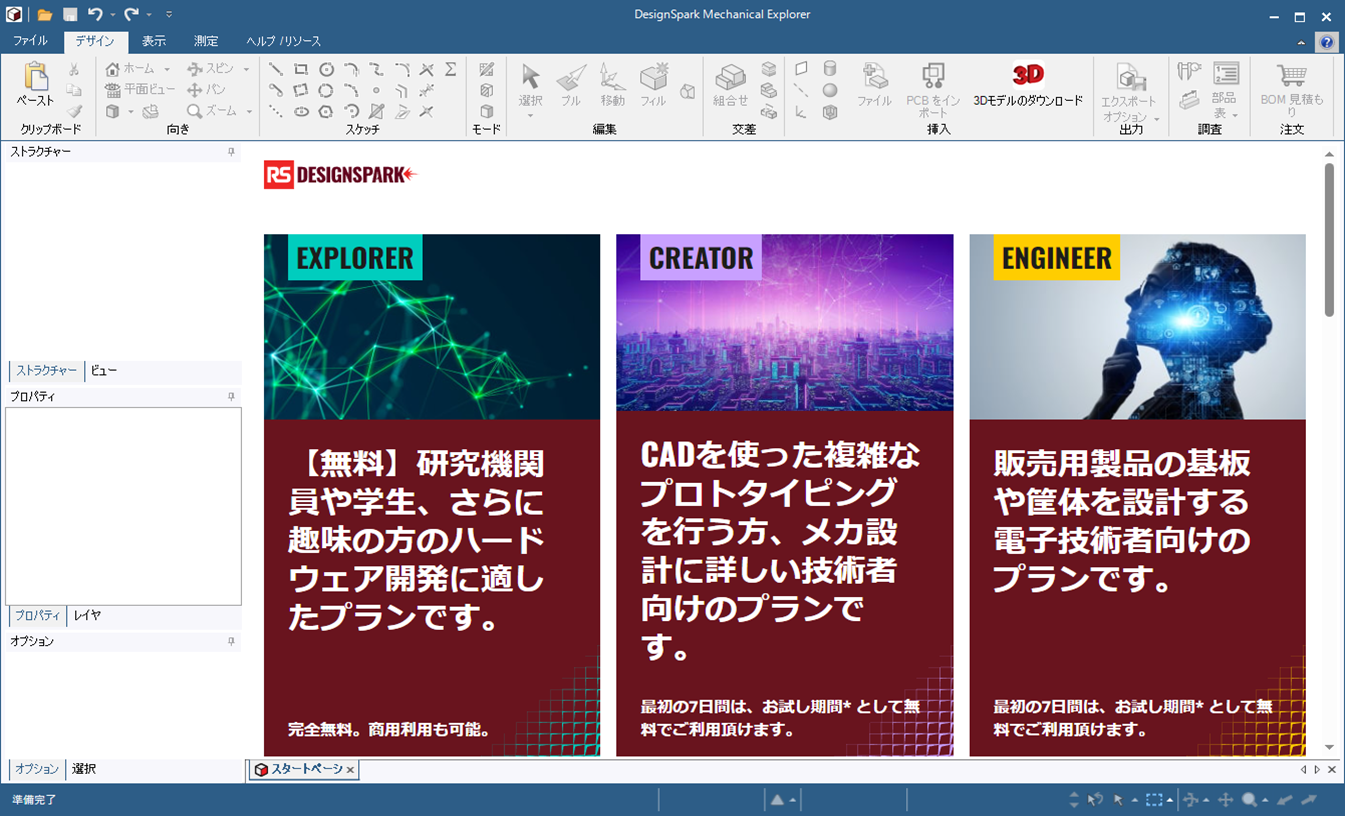Image resolution: width=1345 pixels, height=816 pixels.
Task: Click the Open folder icon in title bar
Action: [45, 15]
